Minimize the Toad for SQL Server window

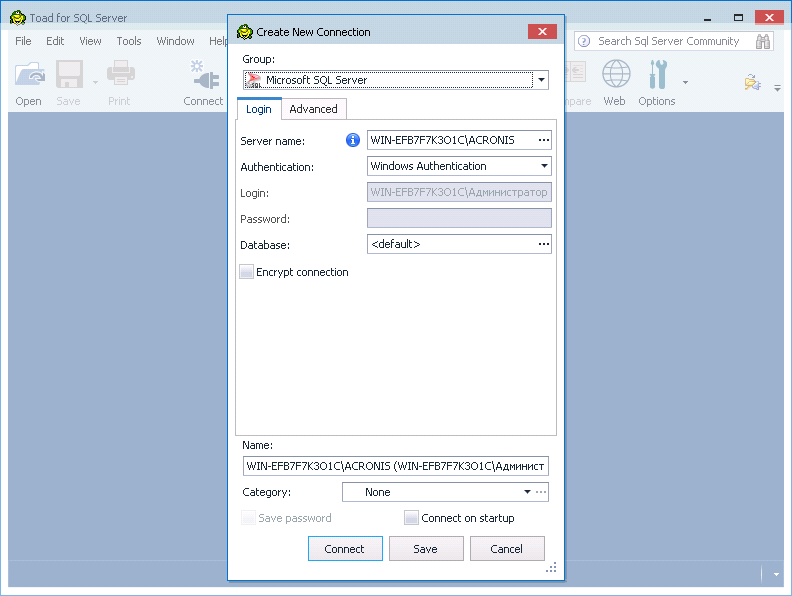[x=708, y=18]
